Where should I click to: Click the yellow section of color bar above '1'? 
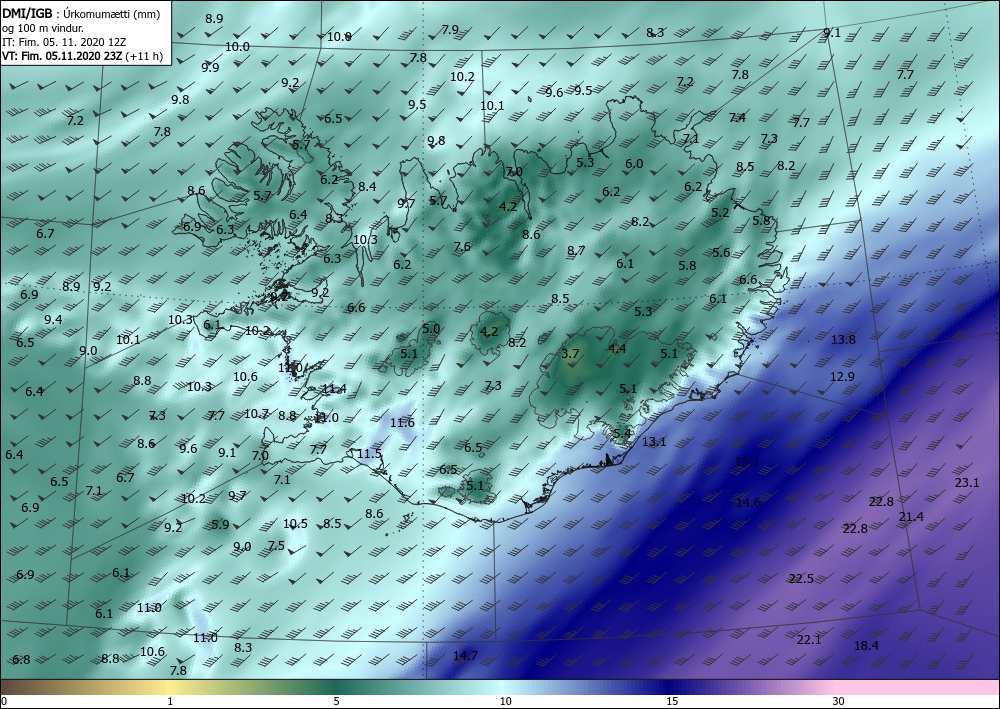point(170,687)
